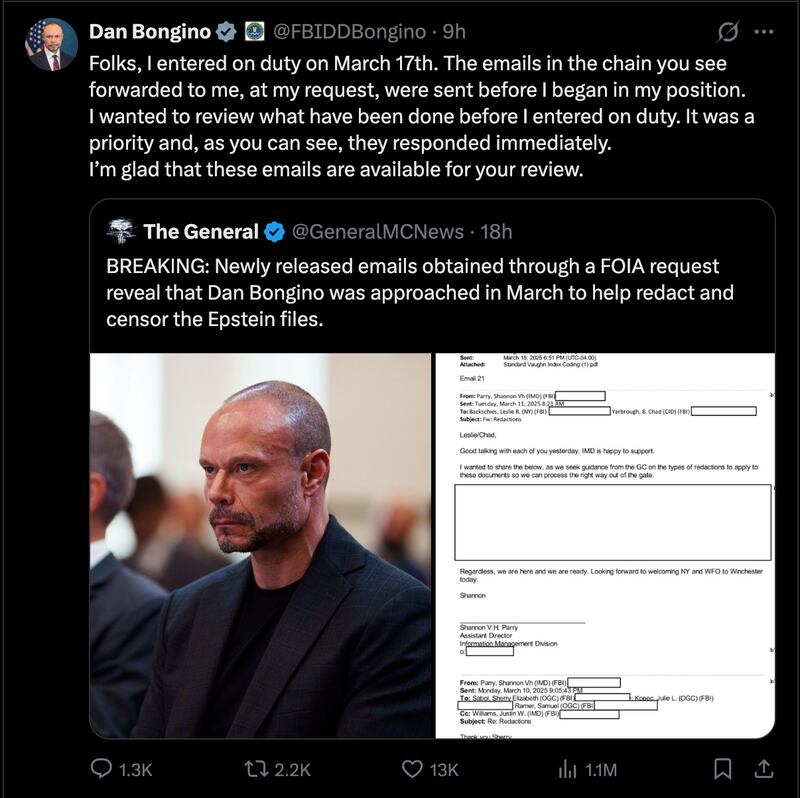Click the FBI affiliation badge next to Bongino's name
Image resolution: width=800 pixels, height=798 pixels.
[253, 30]
